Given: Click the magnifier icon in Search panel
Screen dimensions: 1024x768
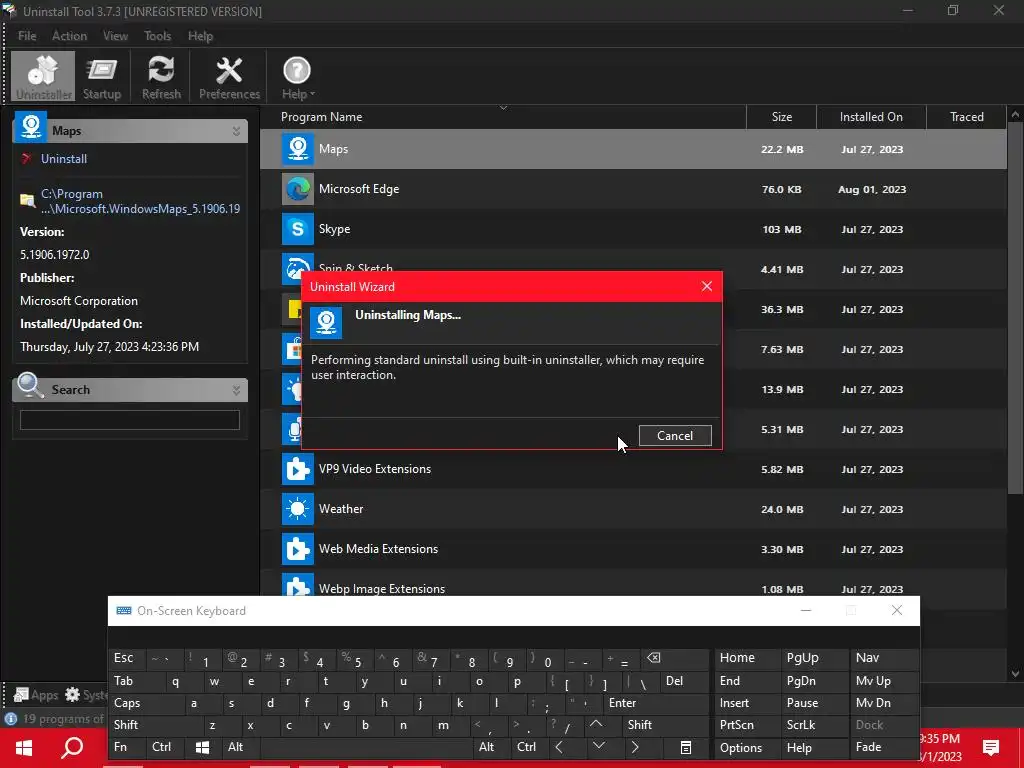Looking at the screenshot, I should pyautogui.click(x=30, y=385).
